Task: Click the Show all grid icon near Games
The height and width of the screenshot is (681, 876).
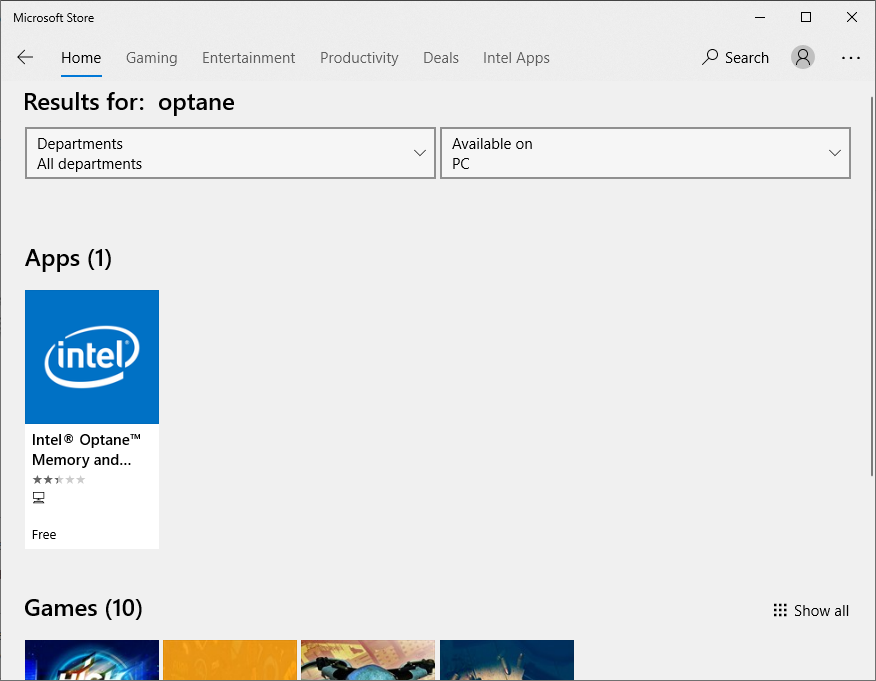Action: pos(779,610)
